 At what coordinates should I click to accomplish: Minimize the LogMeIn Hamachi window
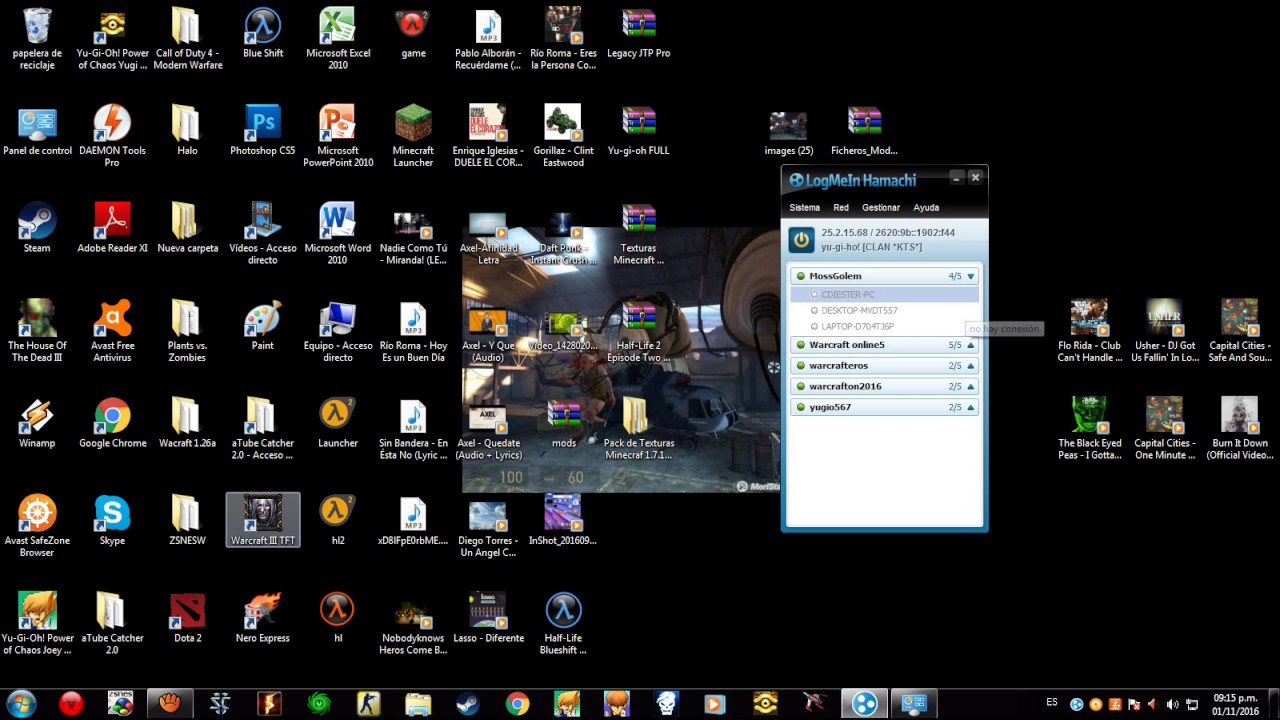[957, 178]
